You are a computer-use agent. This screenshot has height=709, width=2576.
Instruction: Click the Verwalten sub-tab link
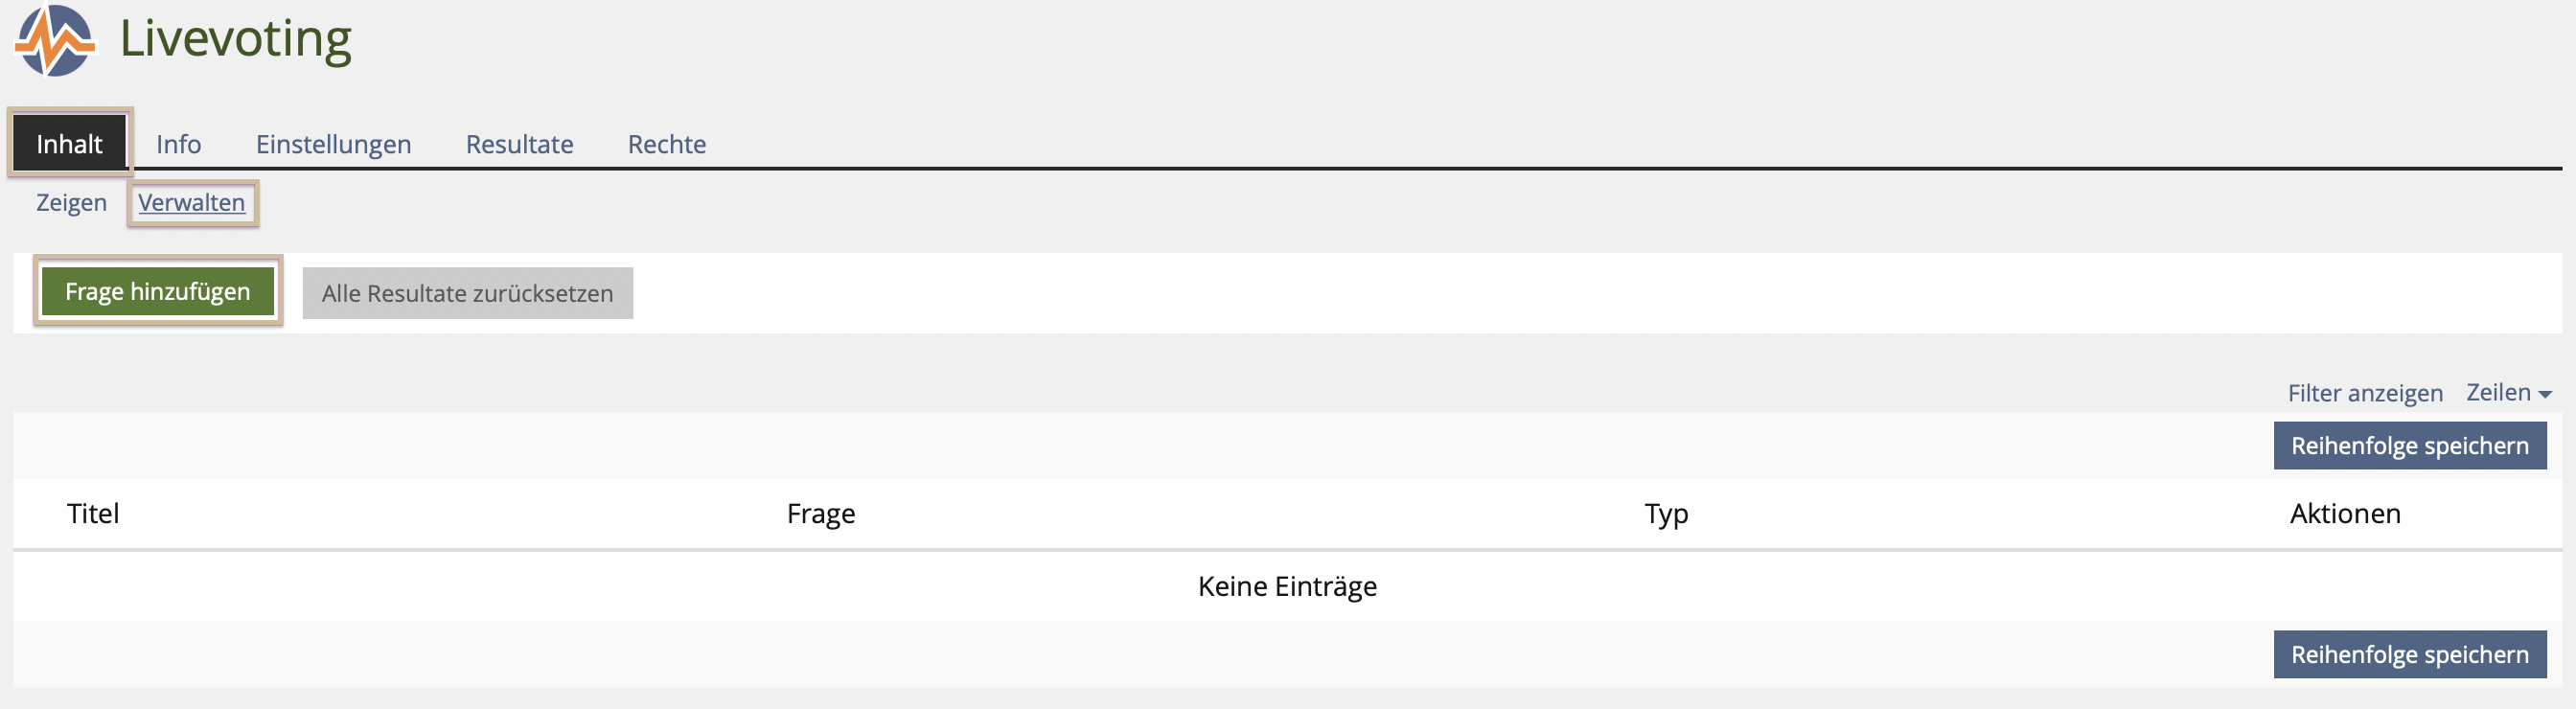pos(191,202)
